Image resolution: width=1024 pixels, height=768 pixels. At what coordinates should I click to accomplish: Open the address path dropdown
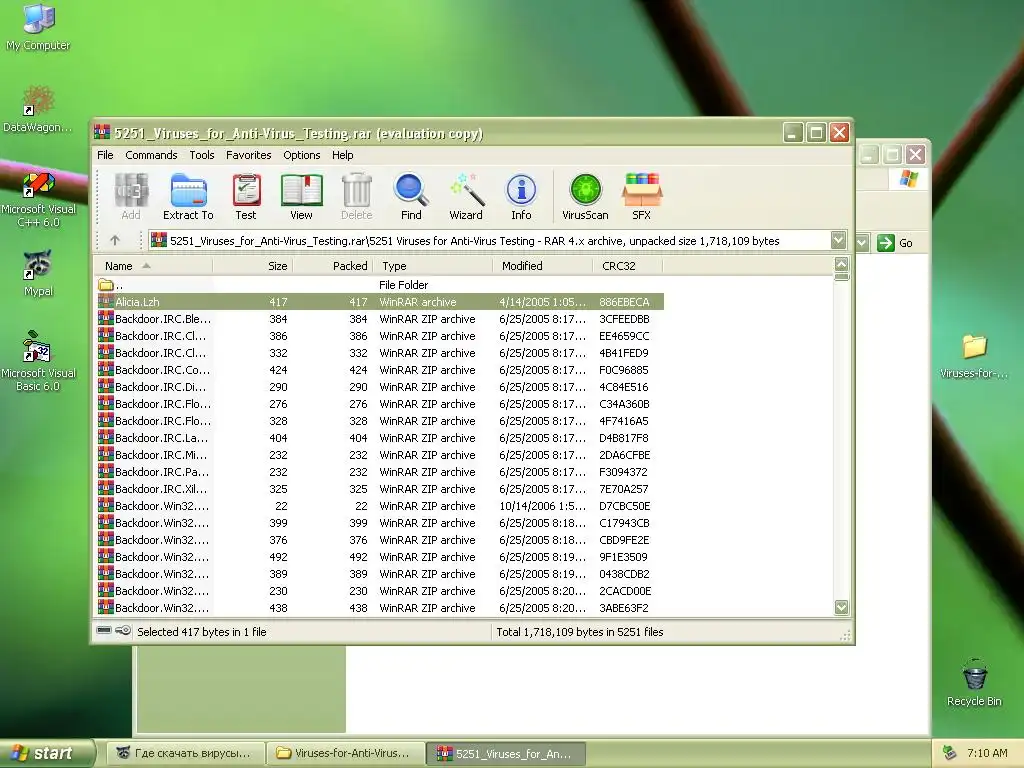pos(839,240)
